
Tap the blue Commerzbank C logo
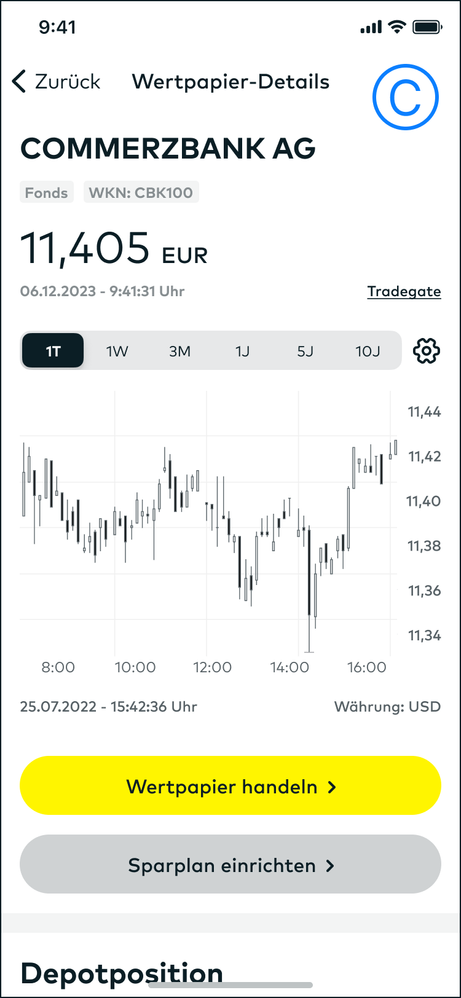(406, 96)
